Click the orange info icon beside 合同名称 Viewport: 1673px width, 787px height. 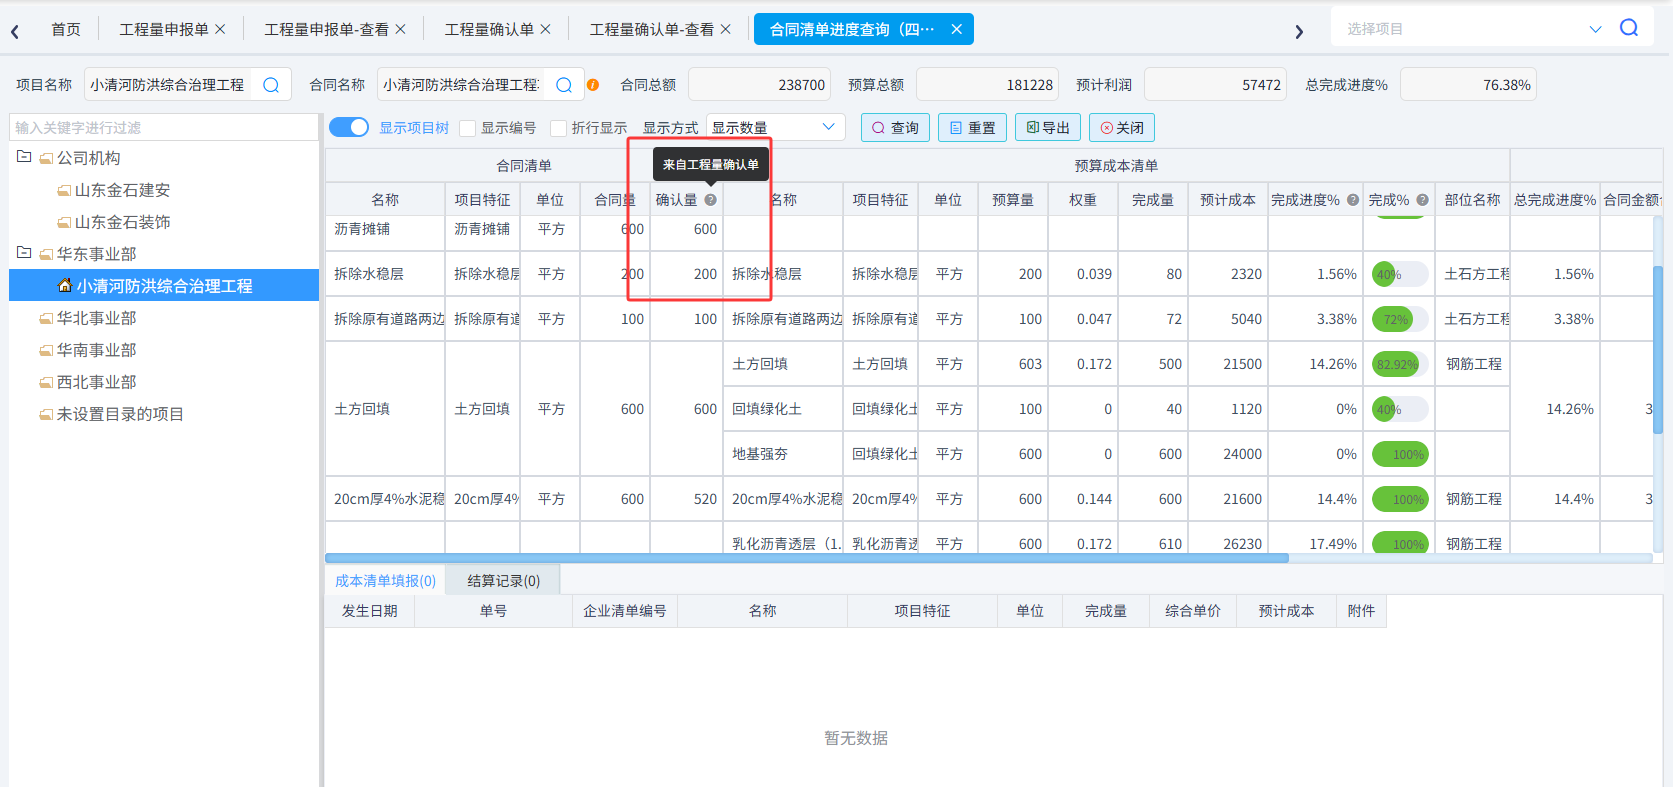coord(593,85)
